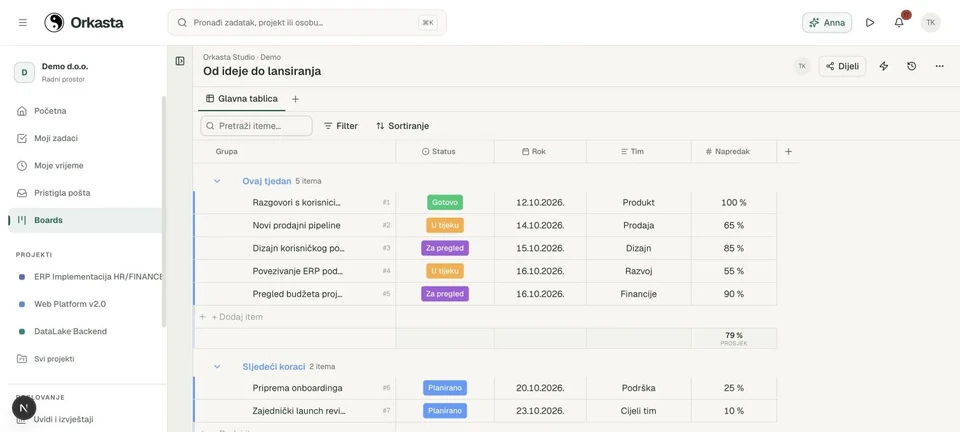Open TK user avatar menu

coord(931,23)
